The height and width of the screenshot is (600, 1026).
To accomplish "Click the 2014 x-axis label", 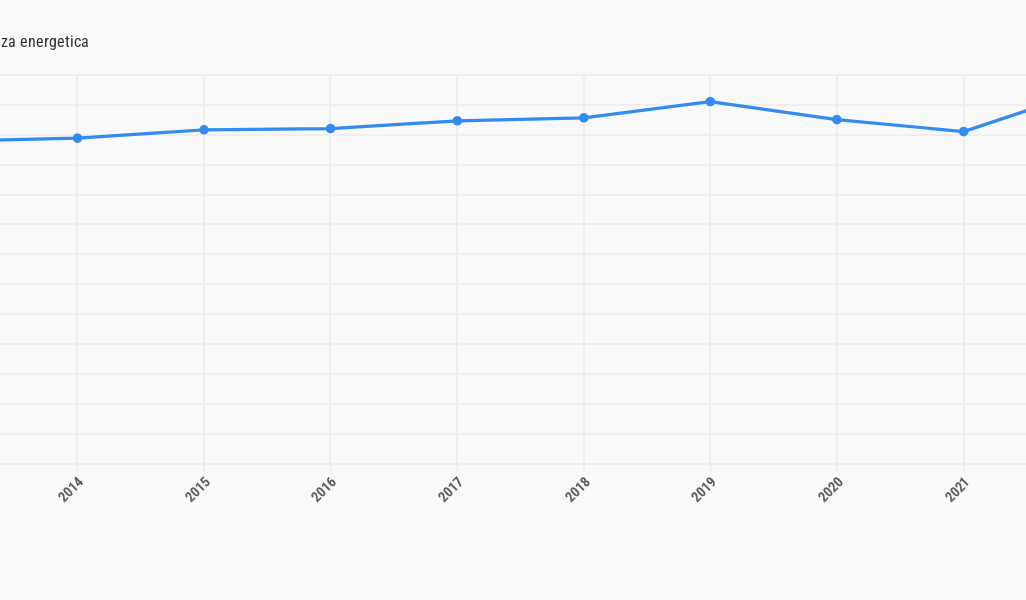I will click(71, 489).
